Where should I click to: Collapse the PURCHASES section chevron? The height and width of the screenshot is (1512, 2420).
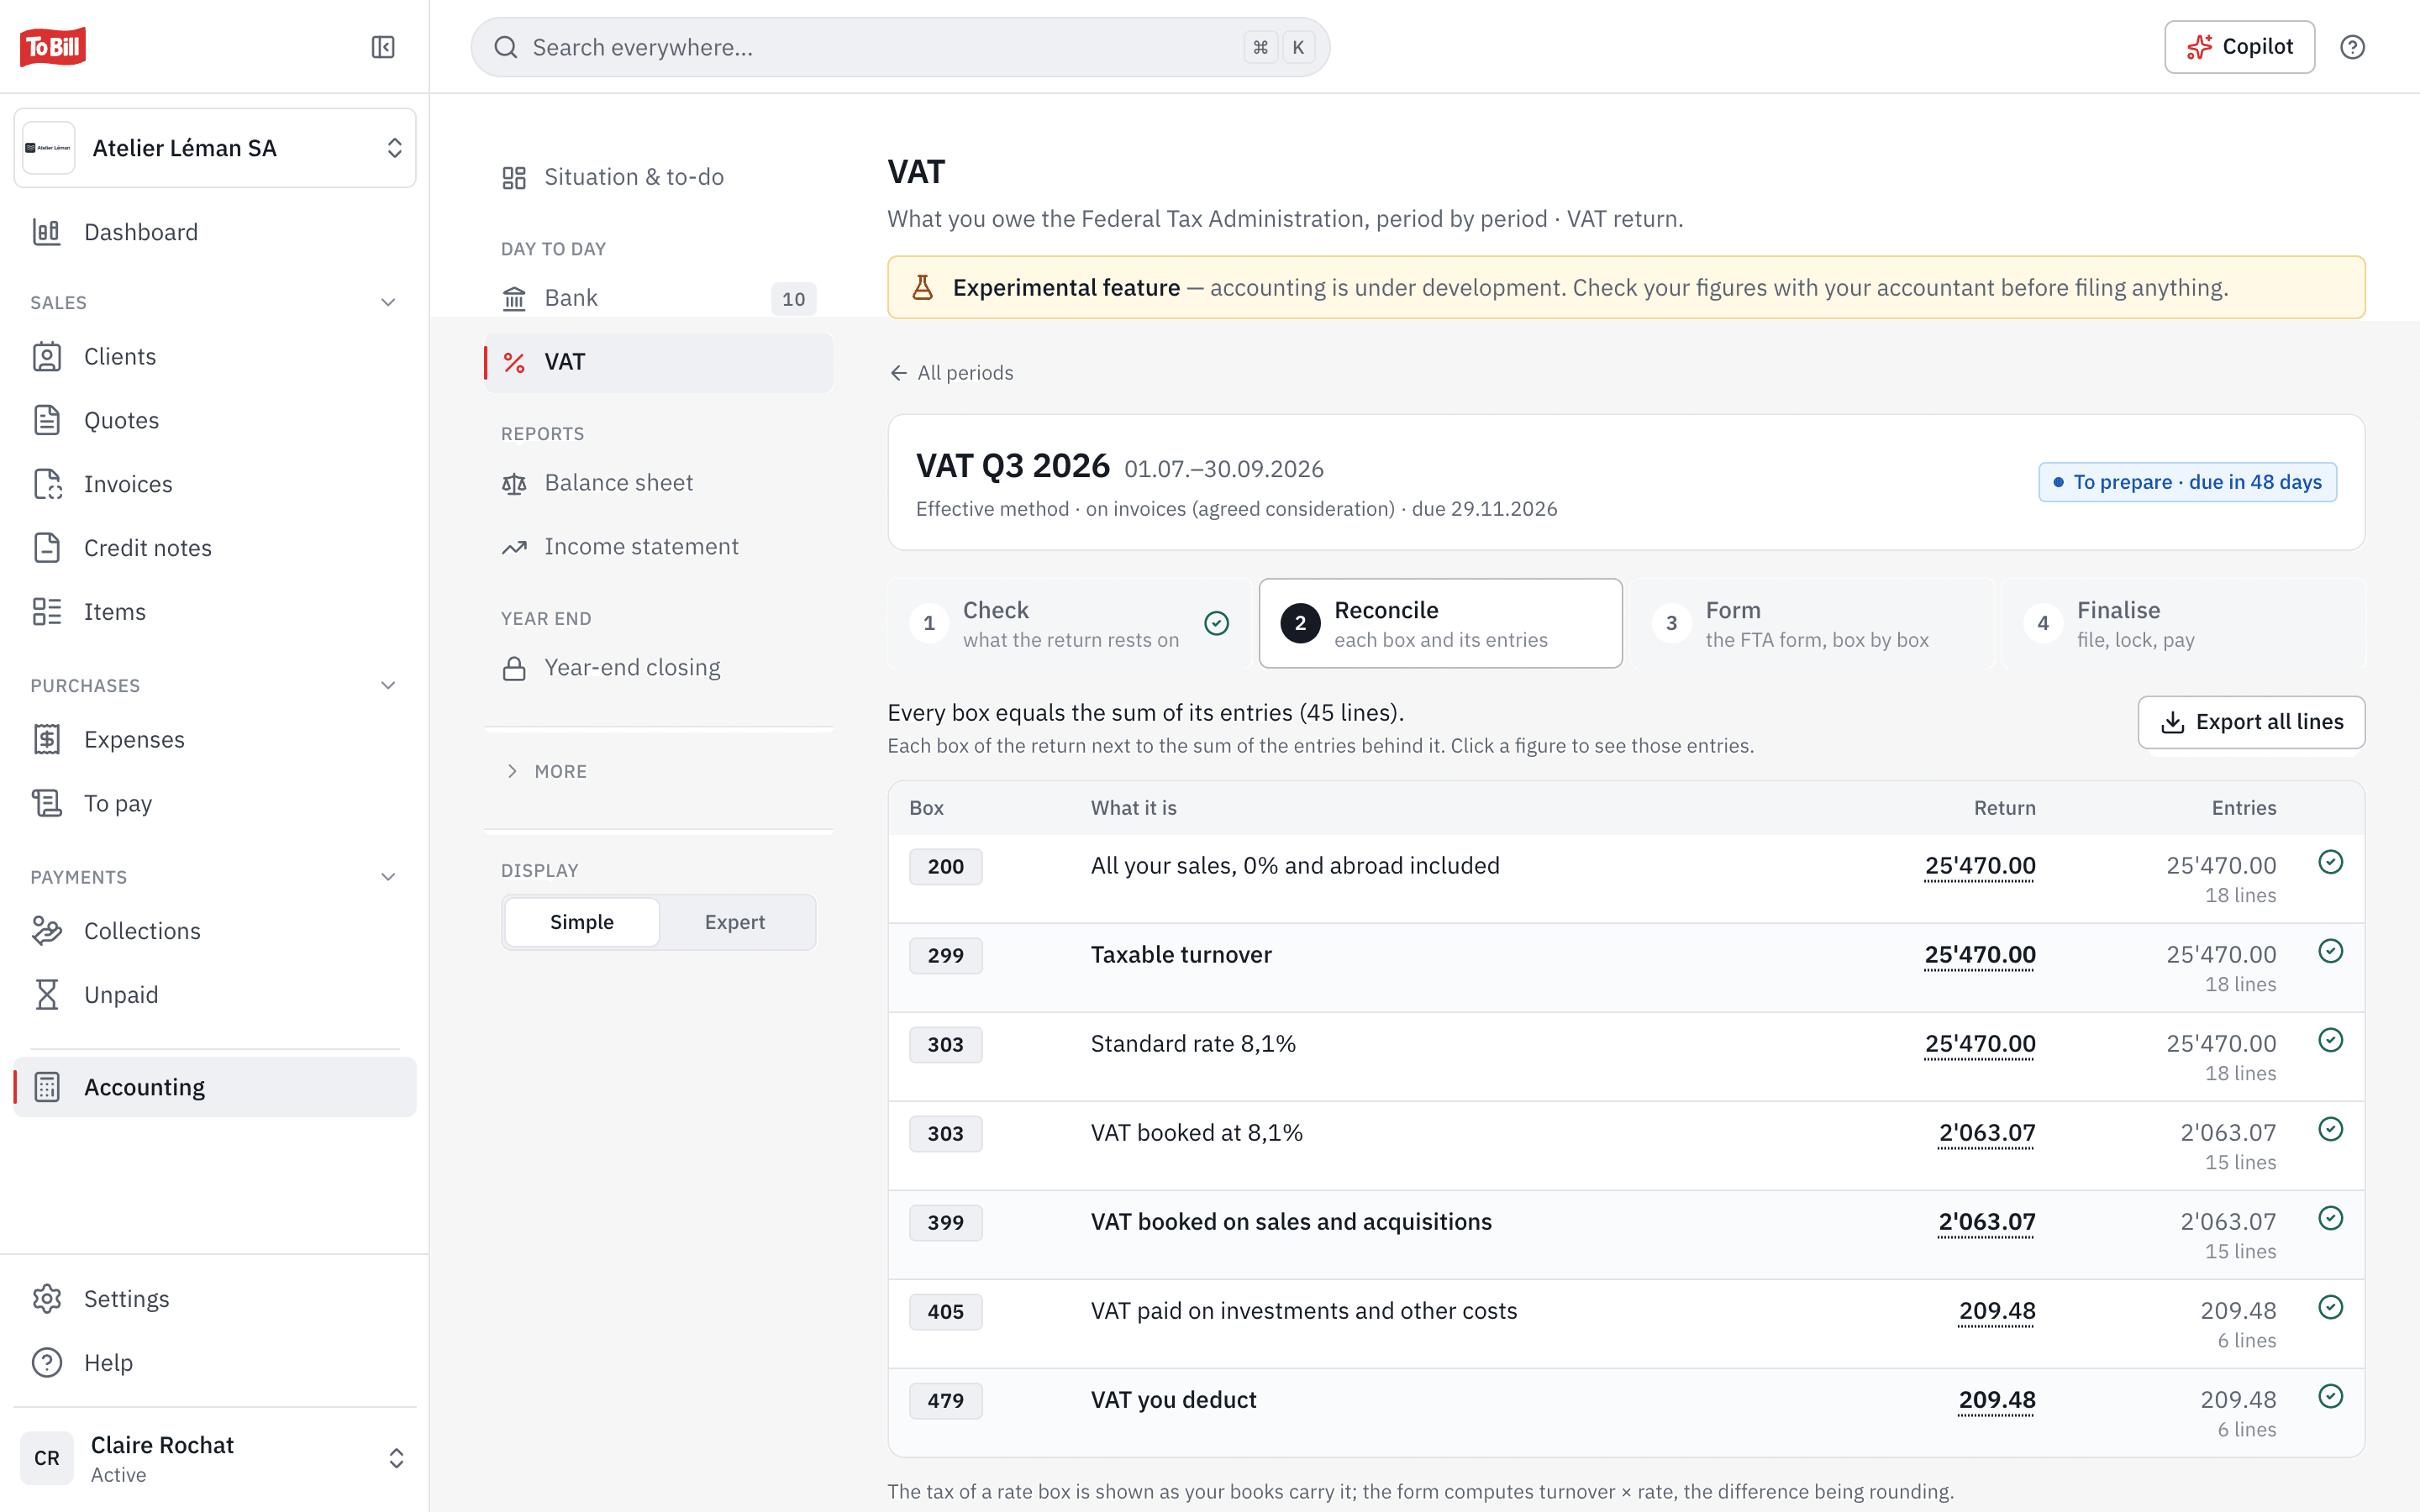click(x=388, y=686)
